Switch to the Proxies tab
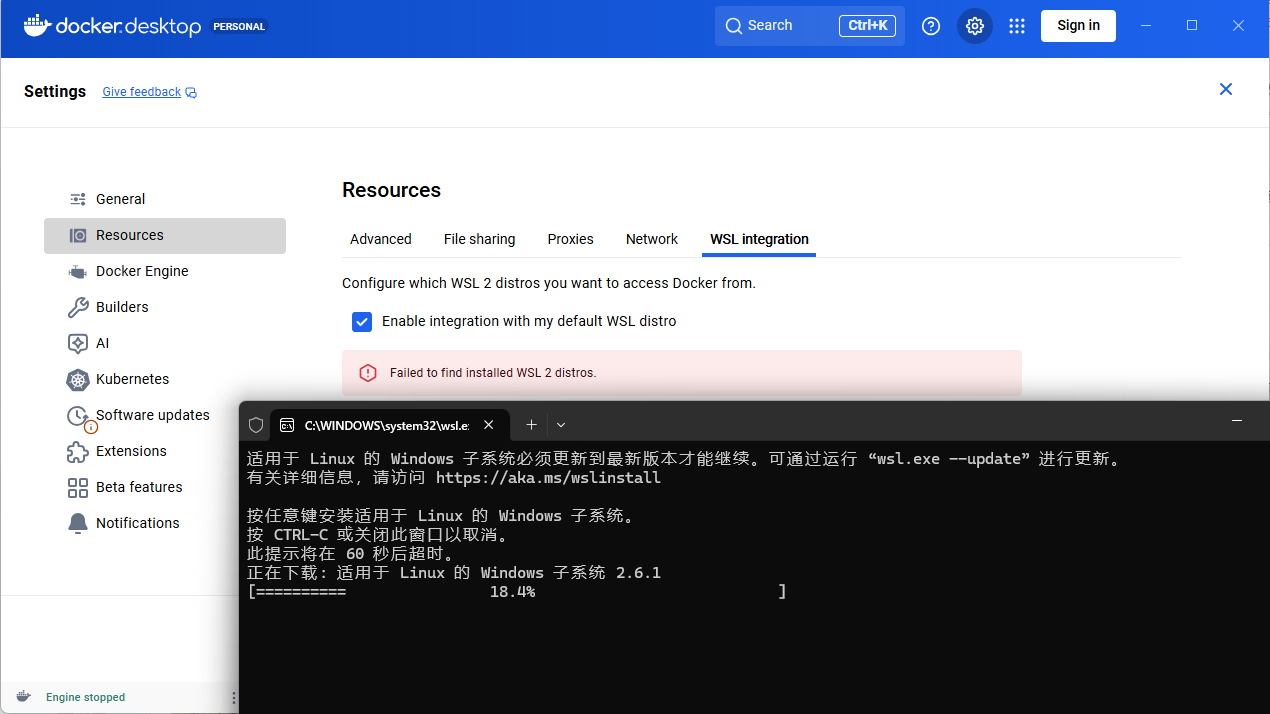This screenshot has height=714, width=1270. [x=571, y=239]
